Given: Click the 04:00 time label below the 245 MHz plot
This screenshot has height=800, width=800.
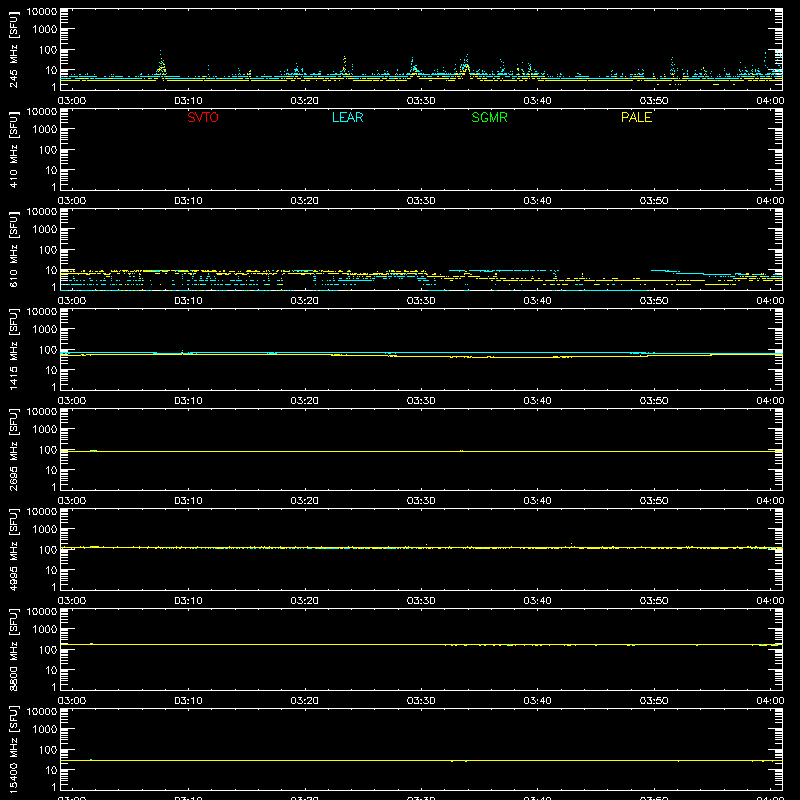Looking at the screenshot, I should [x=770, y=101].
